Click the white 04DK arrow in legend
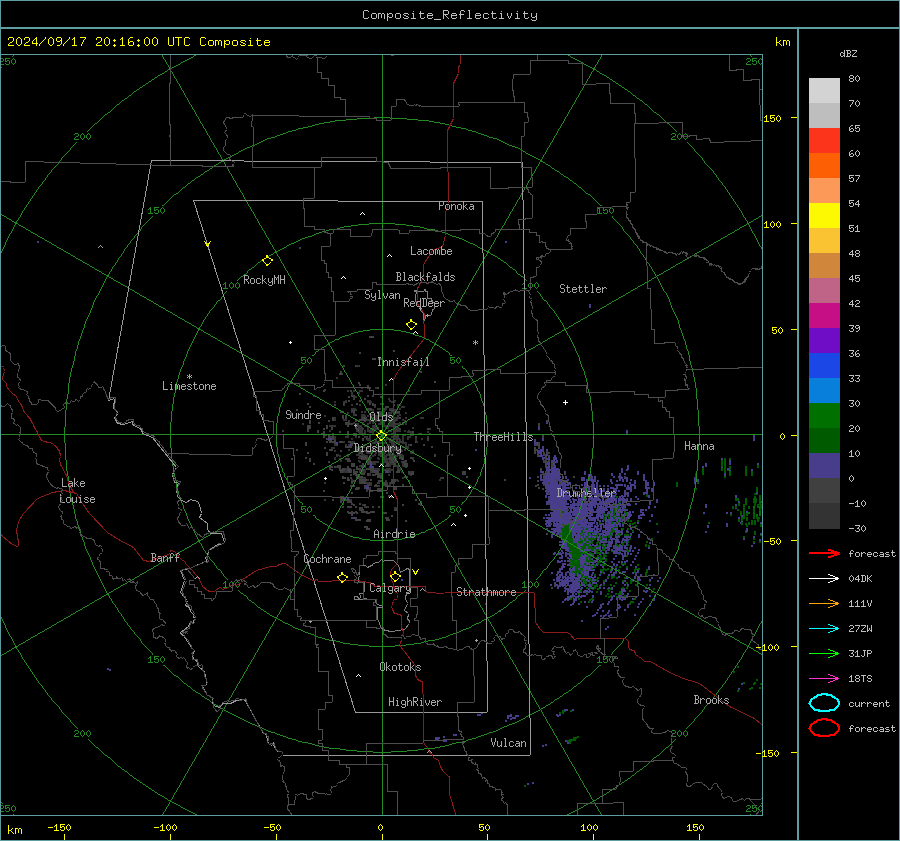The height and width of the screenshot is (841, 900). point(824,579)
